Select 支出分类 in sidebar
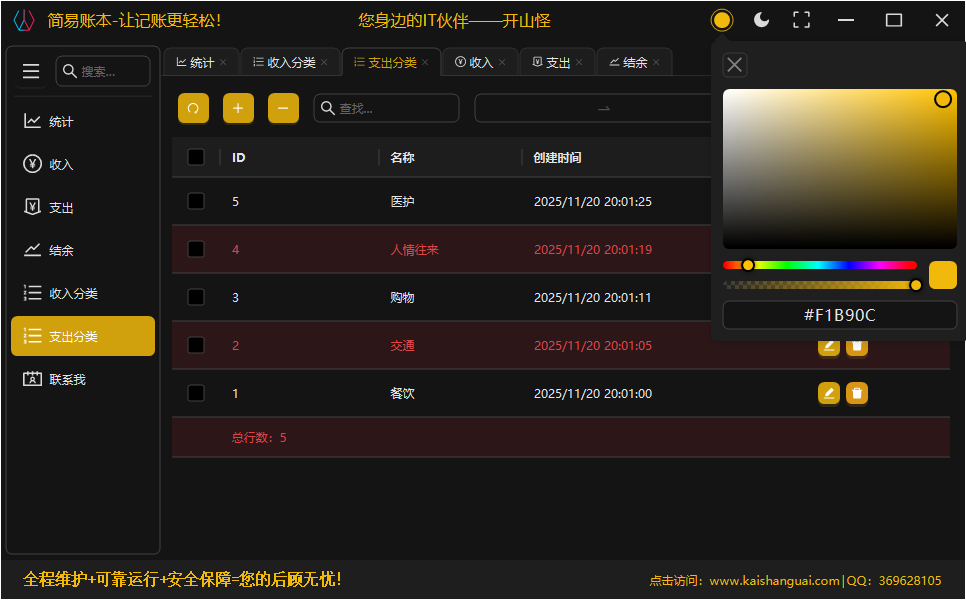The image size is (966, 600). (83, 336)
